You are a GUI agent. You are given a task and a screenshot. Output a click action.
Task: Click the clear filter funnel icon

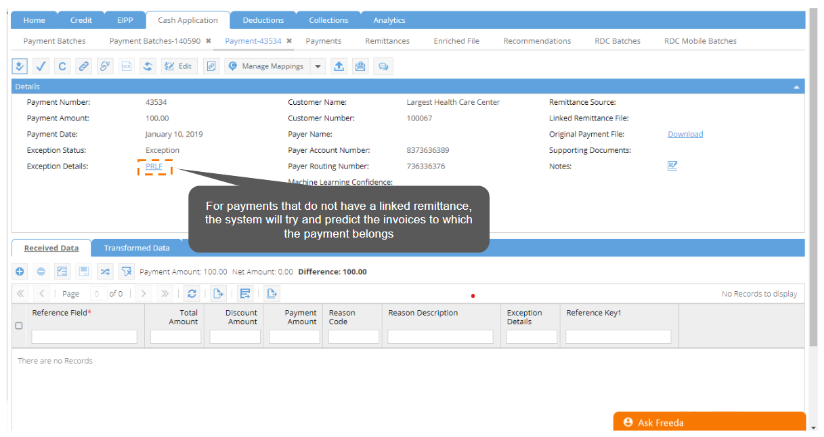click(x=127, y=272)
